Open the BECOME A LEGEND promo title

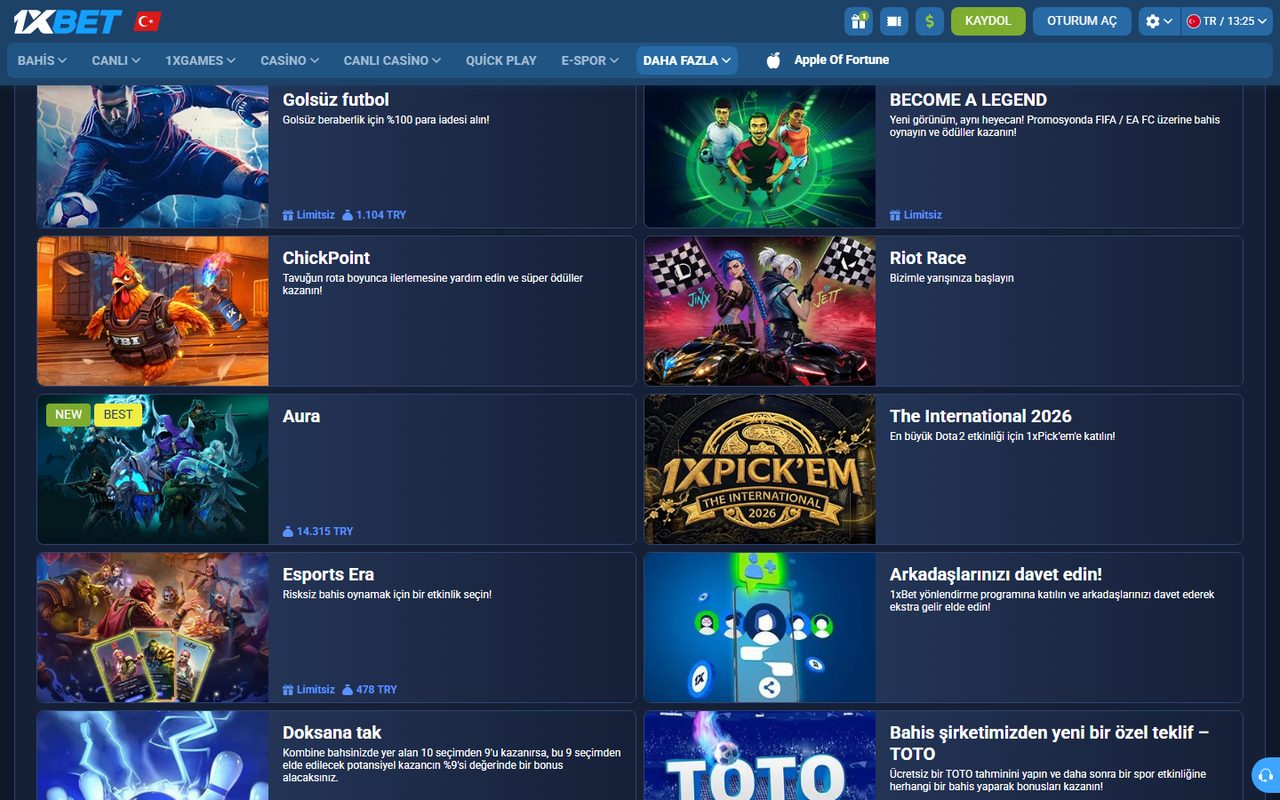tap(968, 100)
